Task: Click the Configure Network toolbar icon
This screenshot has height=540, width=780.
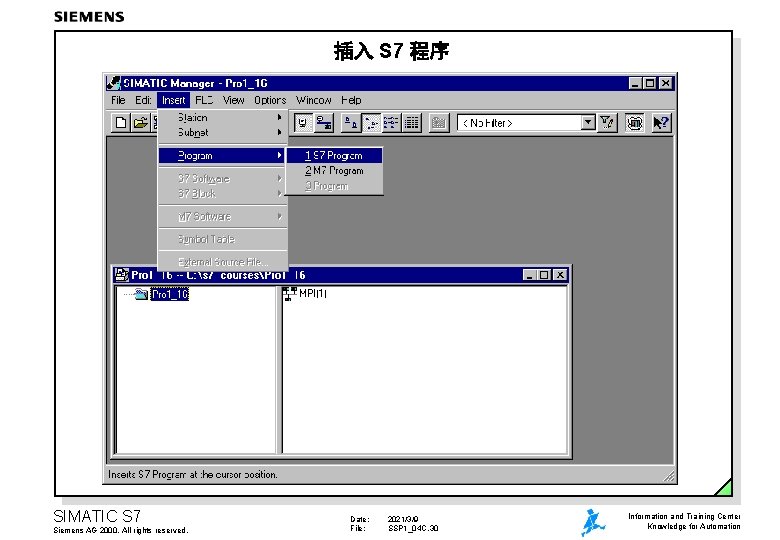Action: [x=324, y=122]
